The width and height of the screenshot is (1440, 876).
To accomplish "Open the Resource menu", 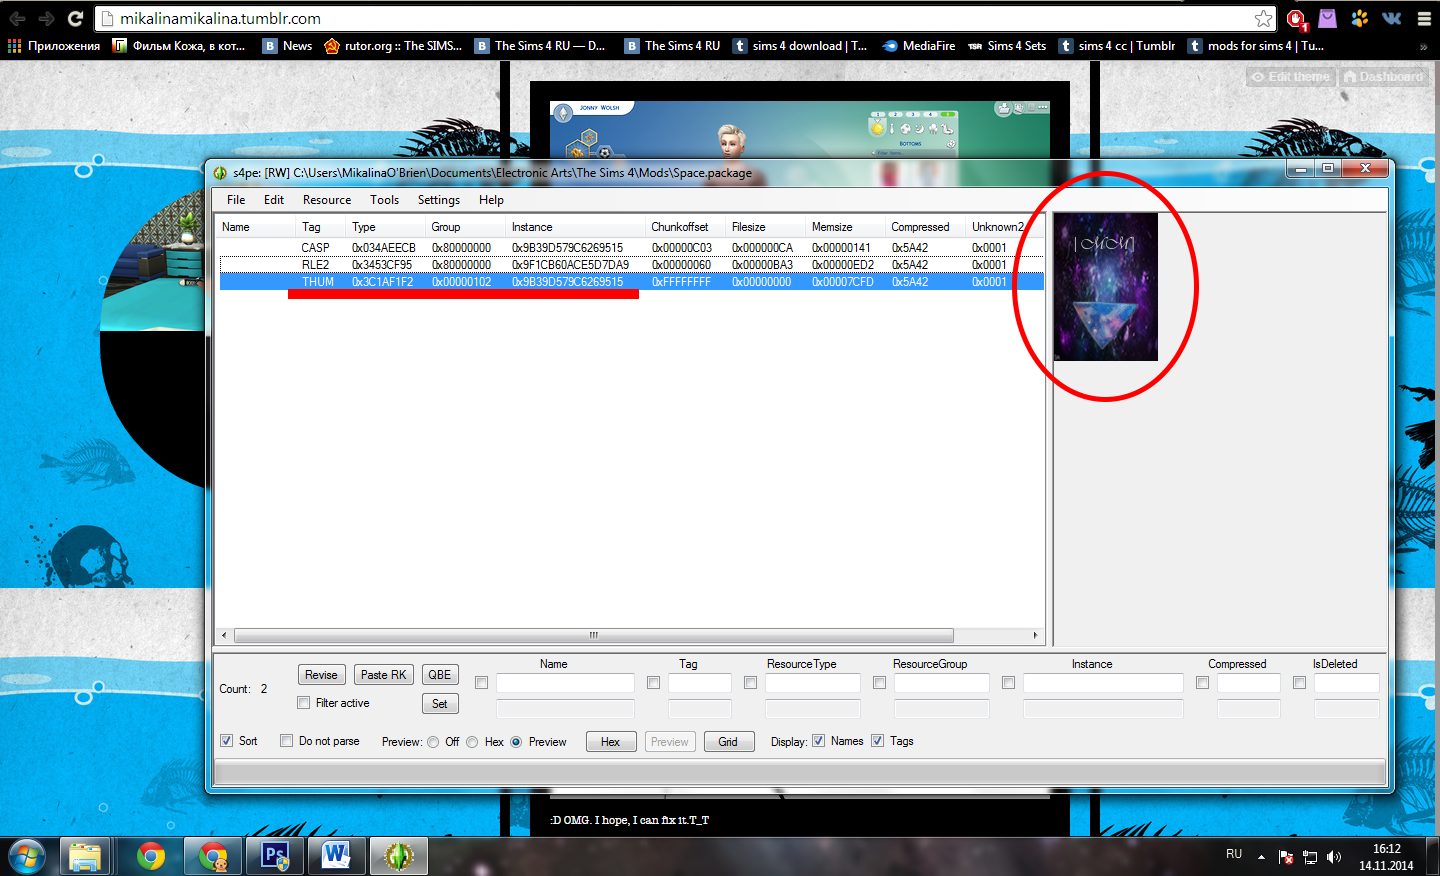I will (x=327, y=200).
